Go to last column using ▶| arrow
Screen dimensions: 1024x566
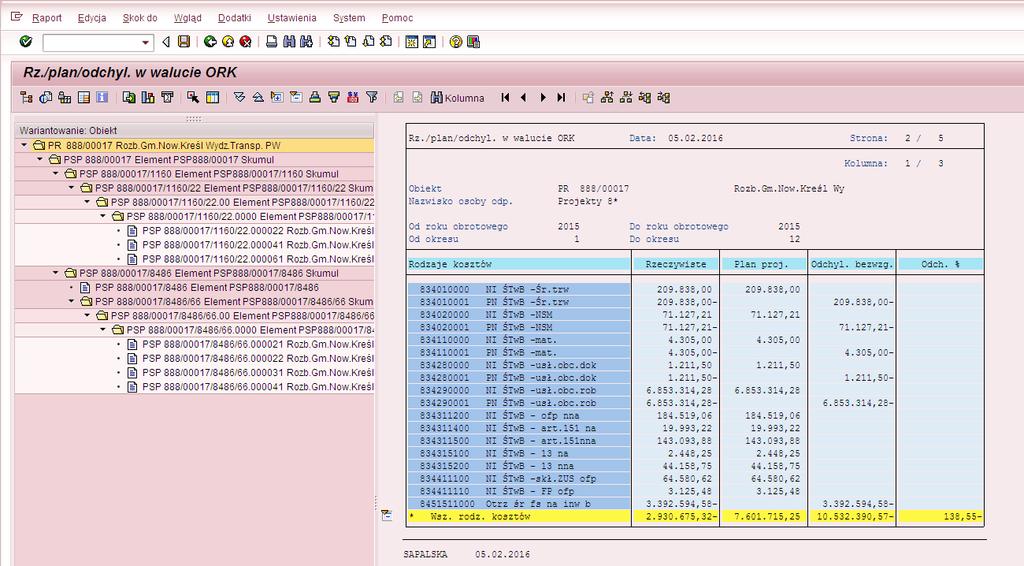click(x=561, y=97)
